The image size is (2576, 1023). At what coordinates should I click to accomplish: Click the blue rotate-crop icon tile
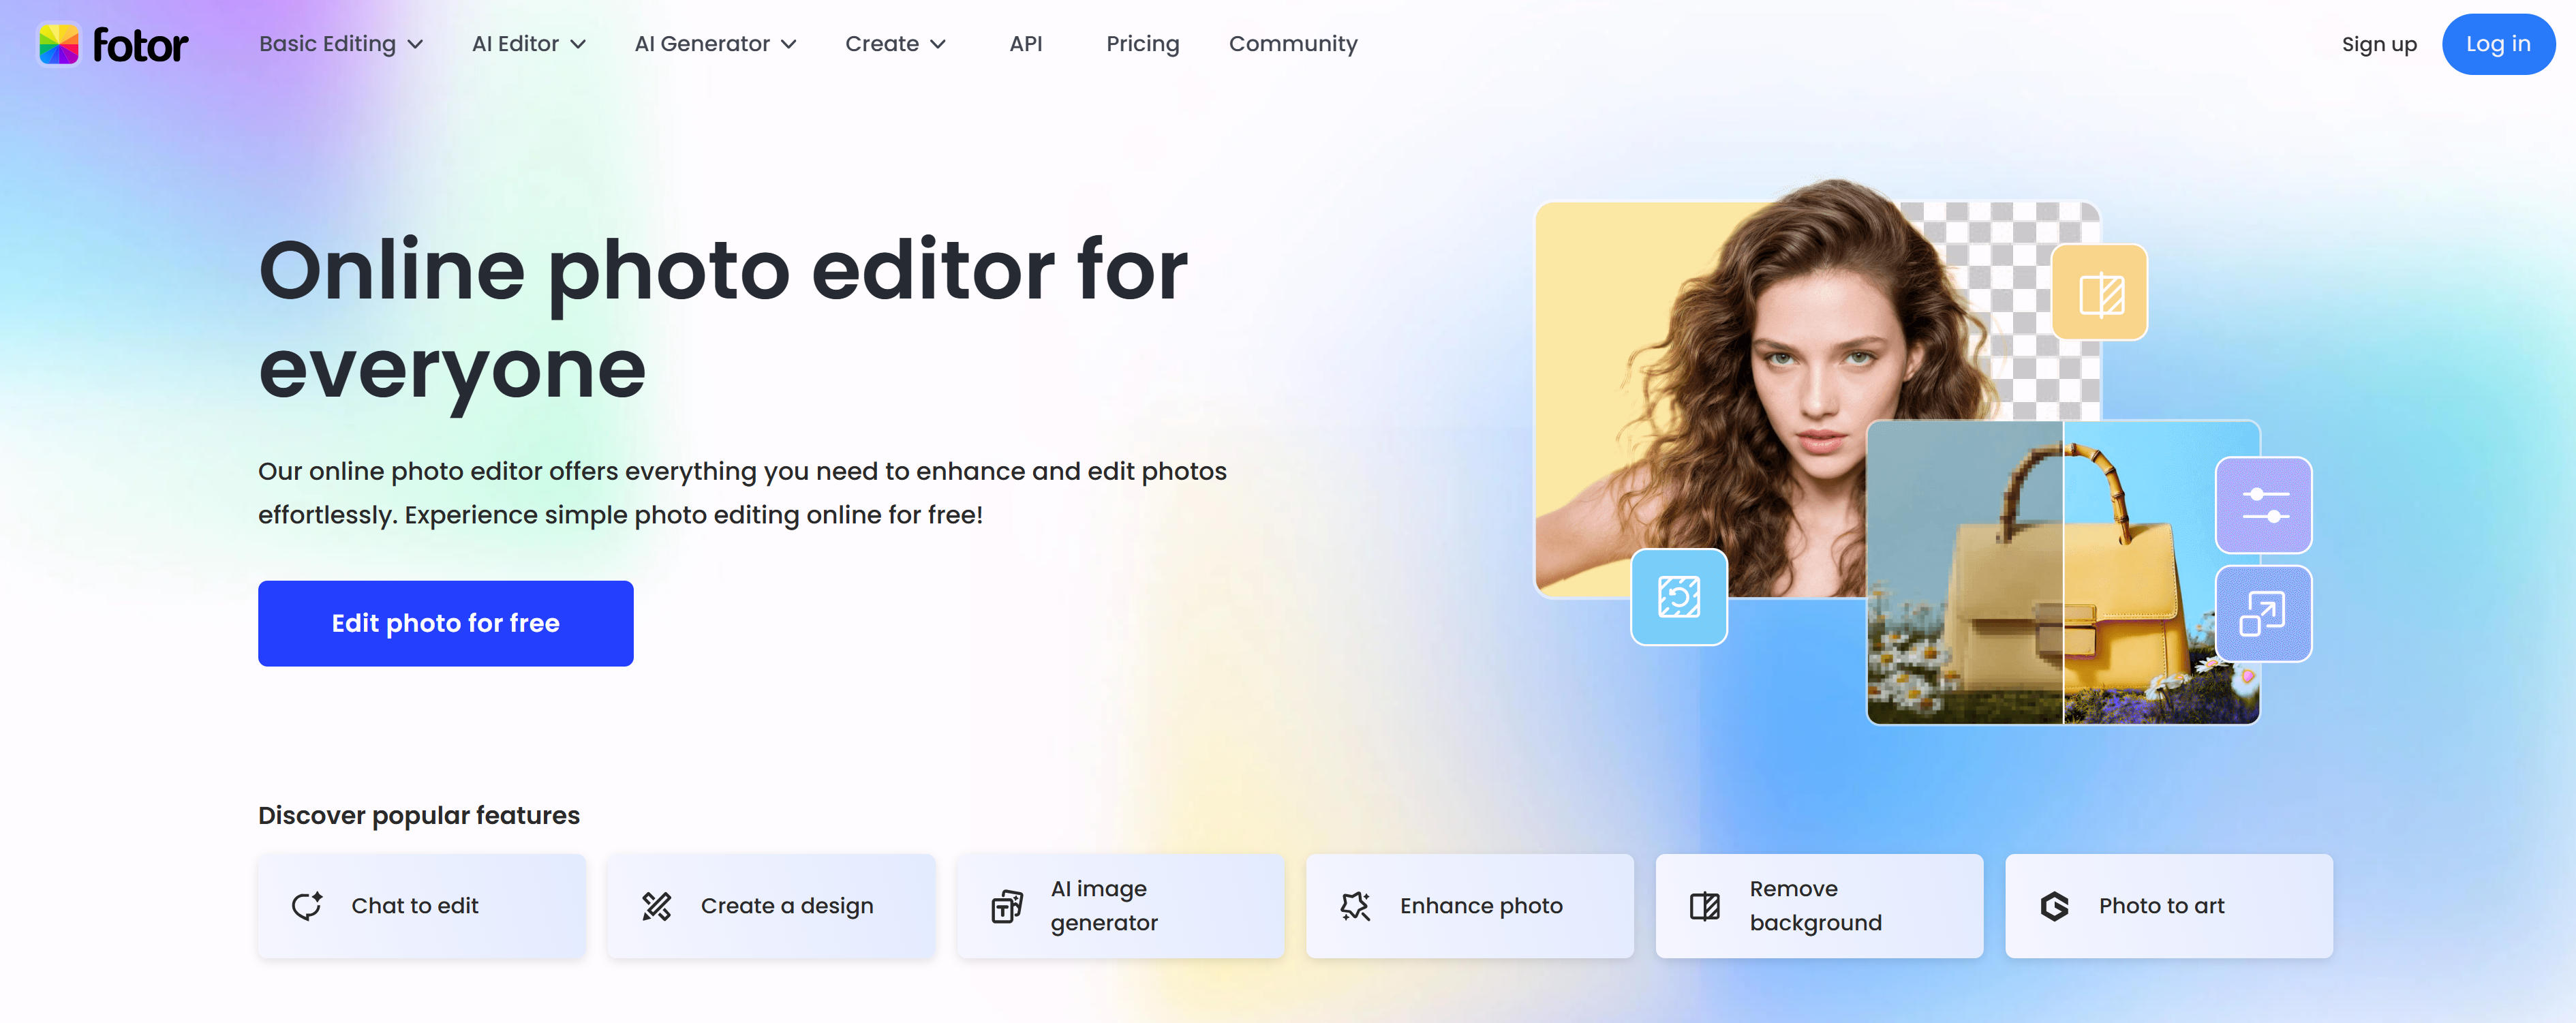[x=1678, y=597]
